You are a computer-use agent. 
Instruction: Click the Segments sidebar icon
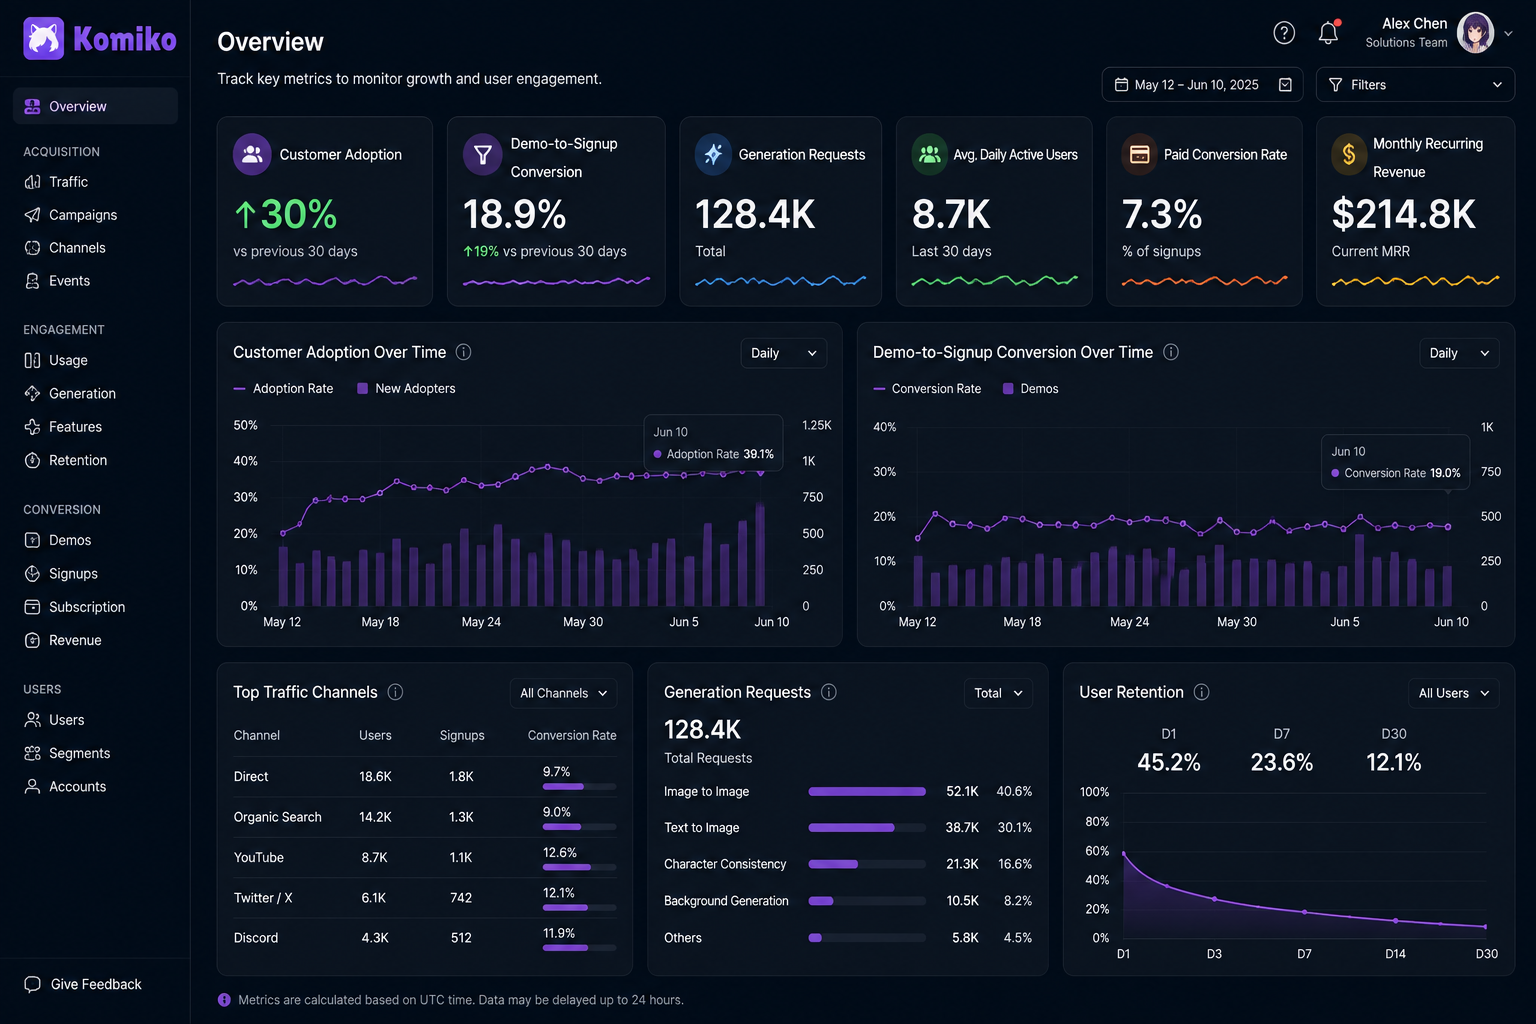(32, 753)
